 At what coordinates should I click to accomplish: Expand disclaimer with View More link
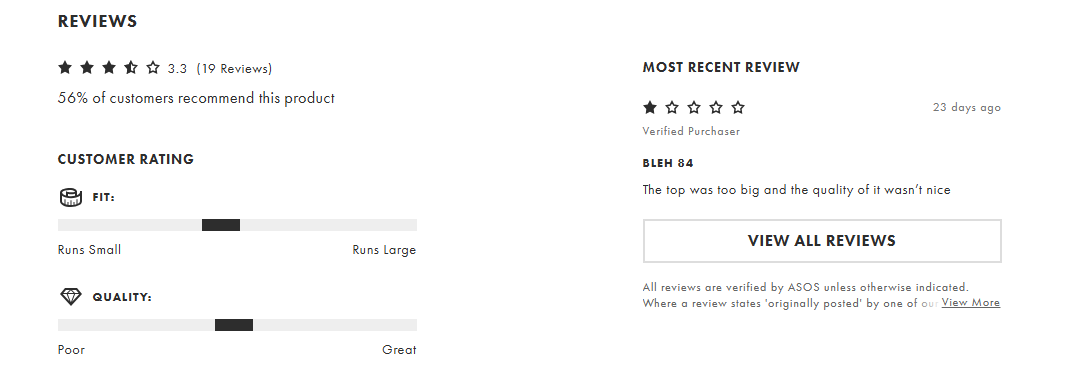[971, 303]
